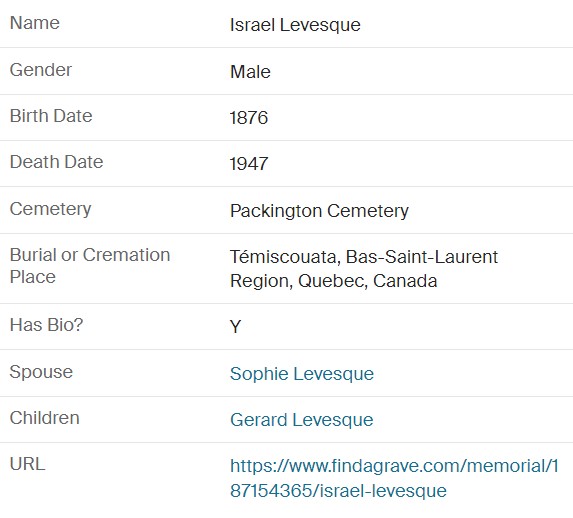Click the Has Bio? label

pos(47,325)
